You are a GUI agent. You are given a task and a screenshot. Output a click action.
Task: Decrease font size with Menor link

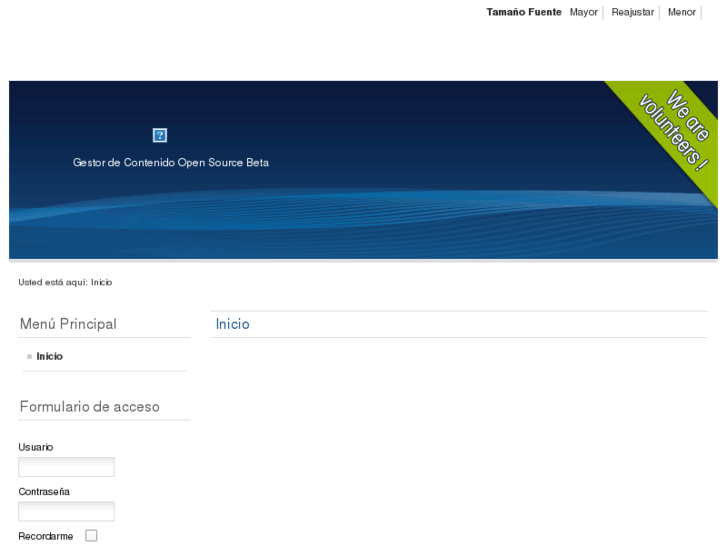point(682,12)
